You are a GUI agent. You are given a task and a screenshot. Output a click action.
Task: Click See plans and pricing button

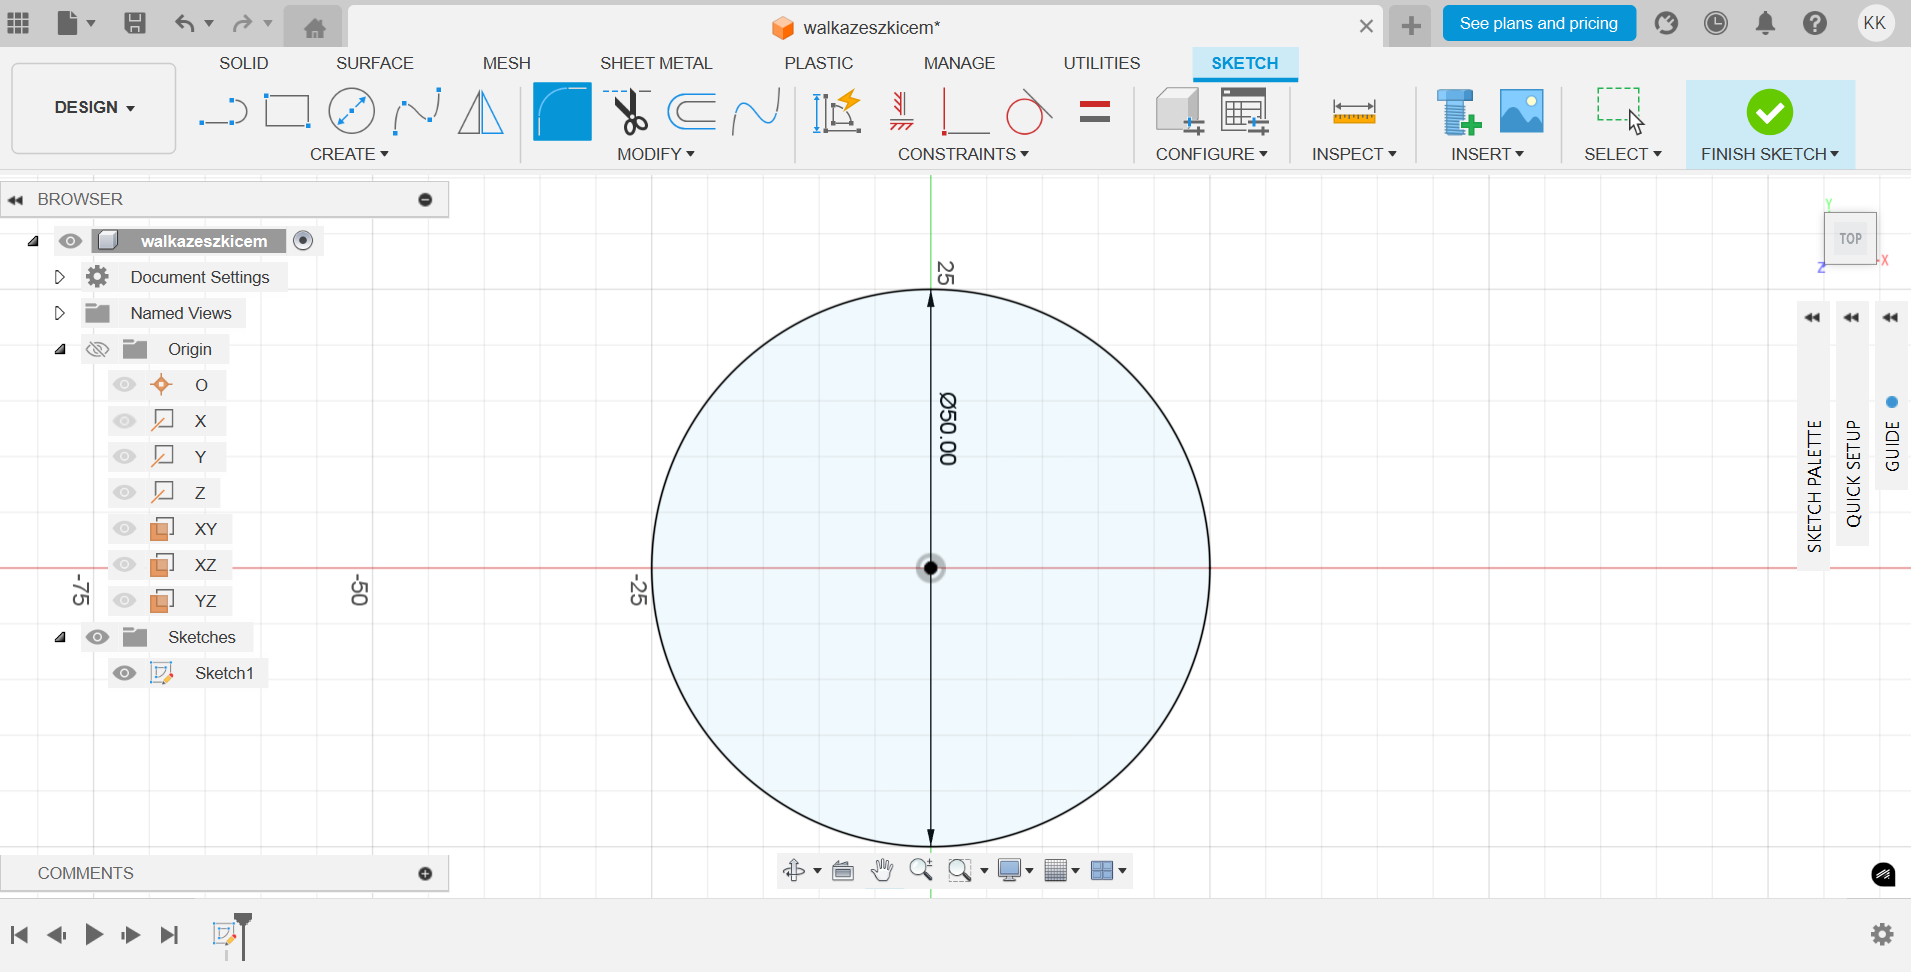[x=1539, y=23]
